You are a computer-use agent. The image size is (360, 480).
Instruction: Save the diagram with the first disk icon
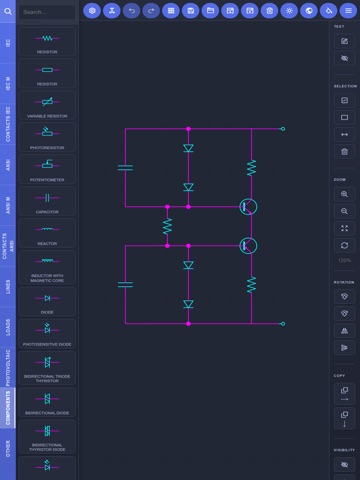point(191,11)
